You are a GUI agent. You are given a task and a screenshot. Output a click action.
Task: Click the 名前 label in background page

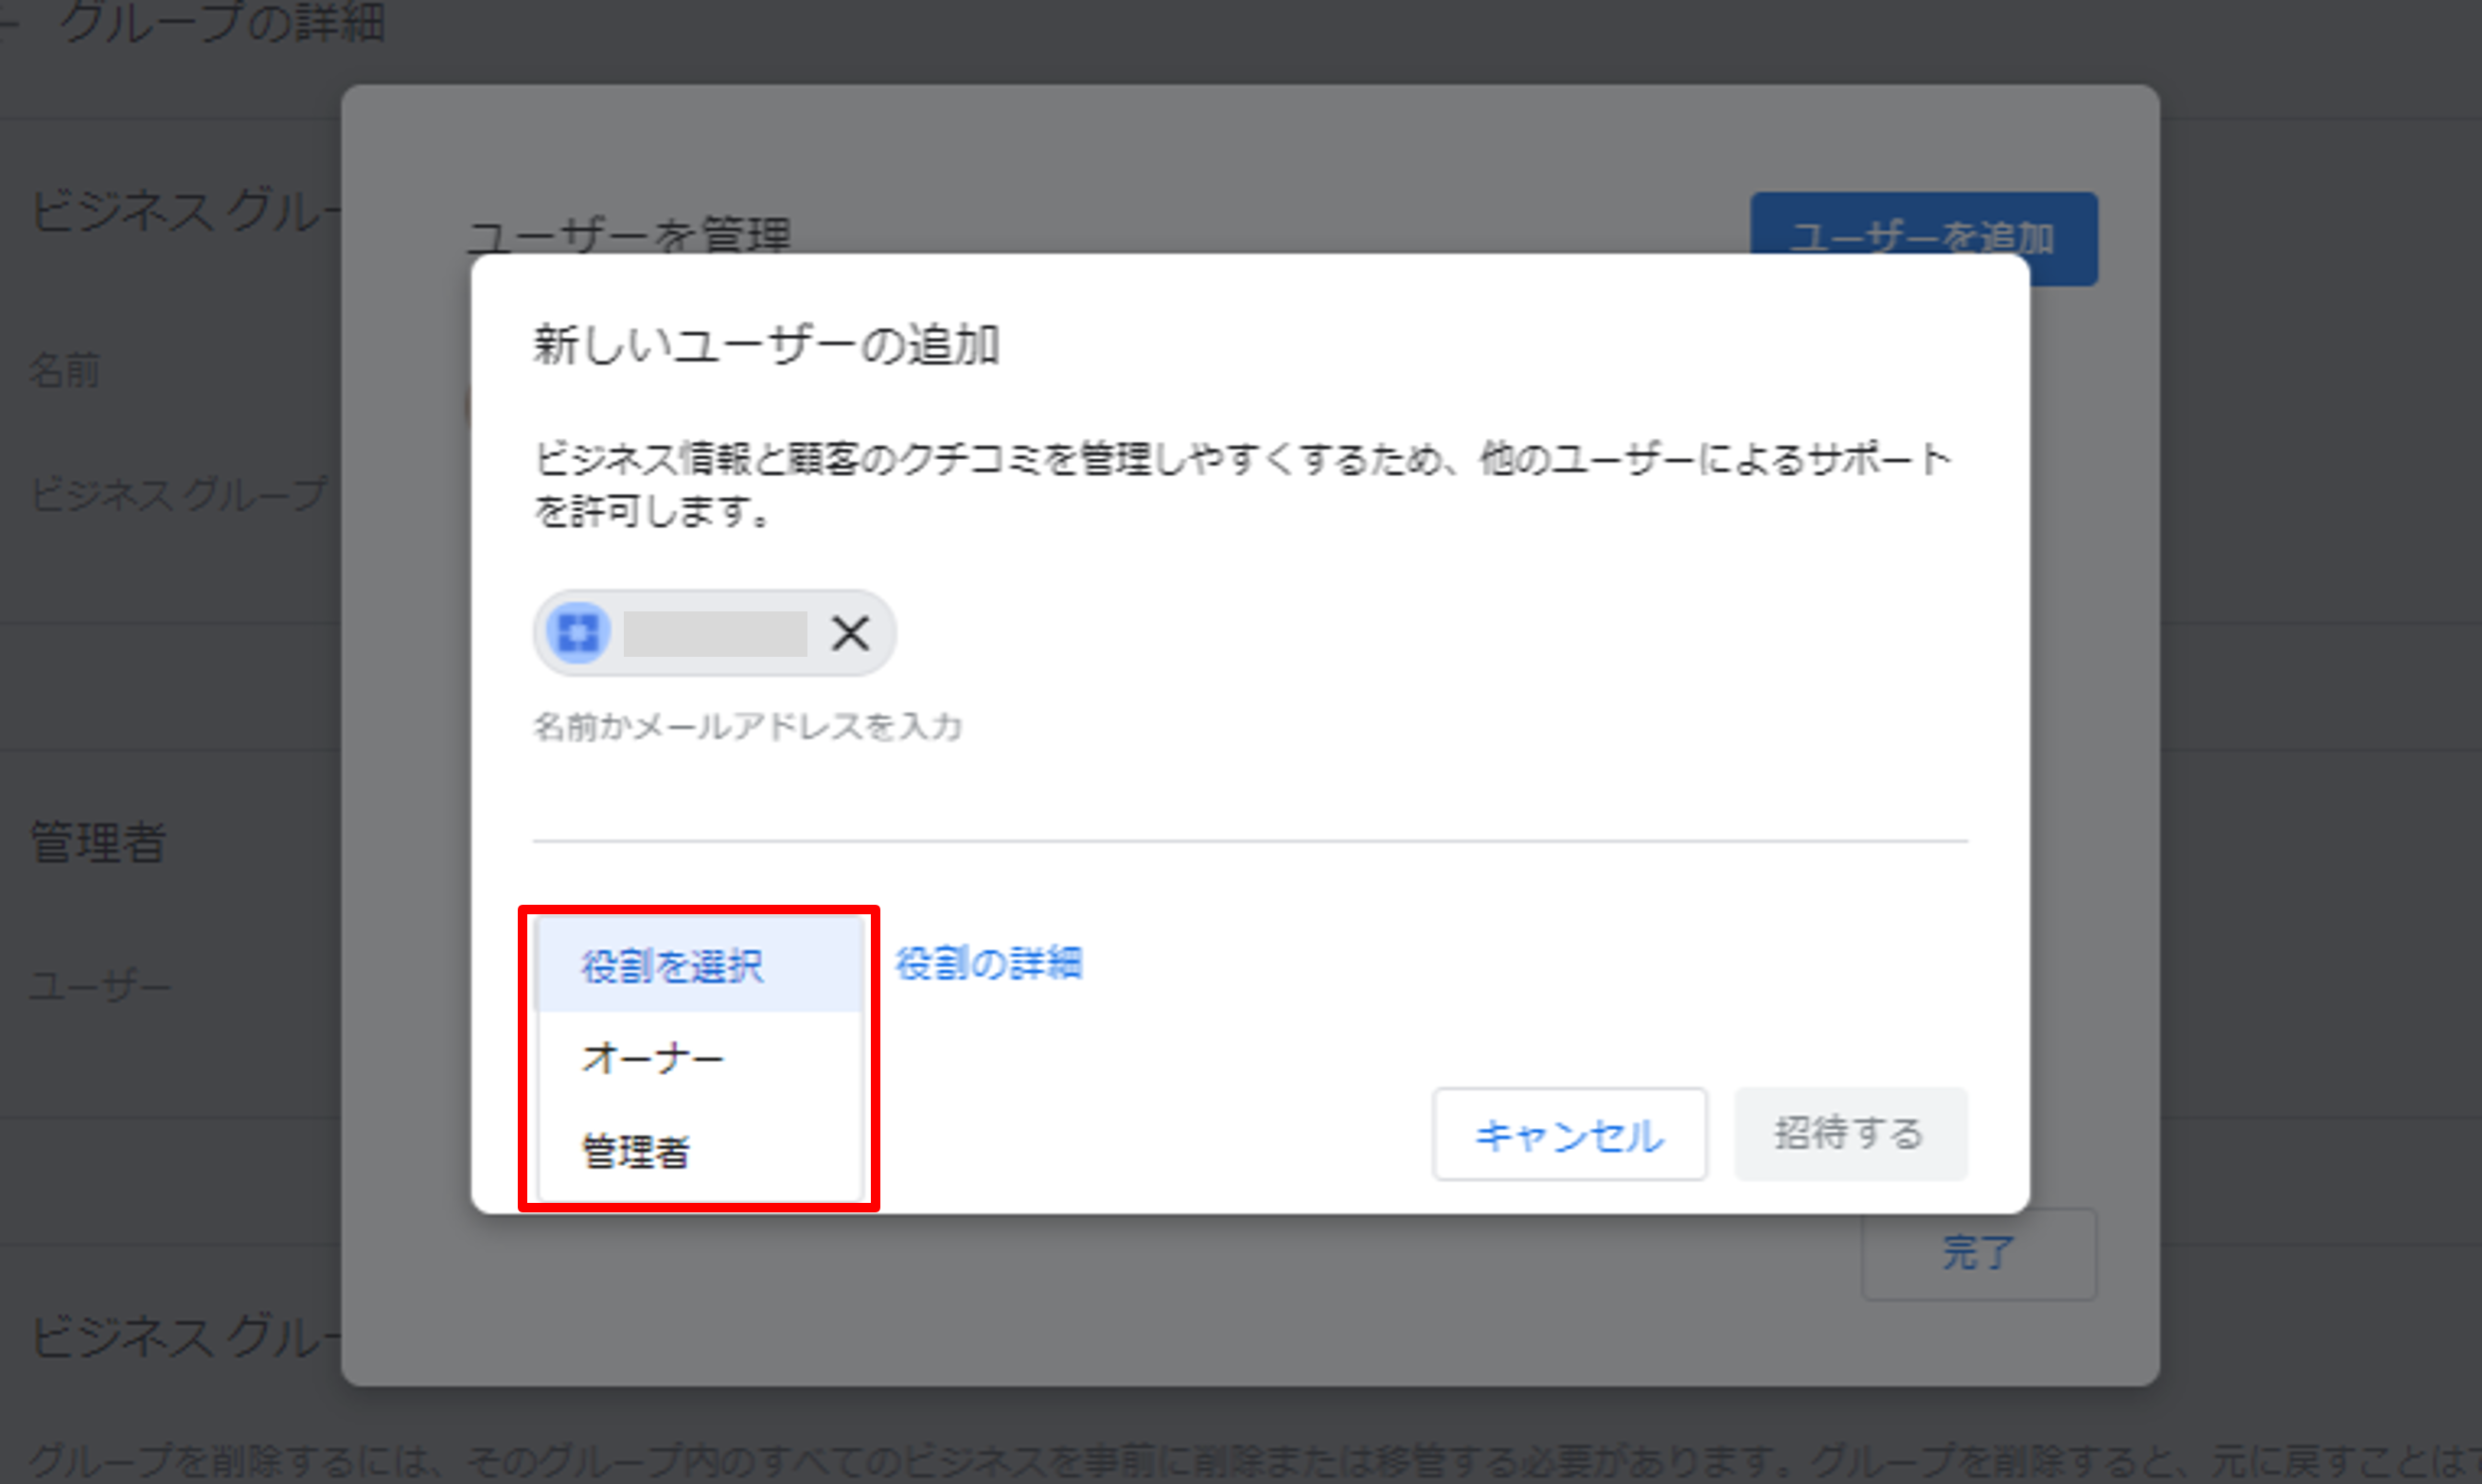pyautogui.click(x=65, y=370)
